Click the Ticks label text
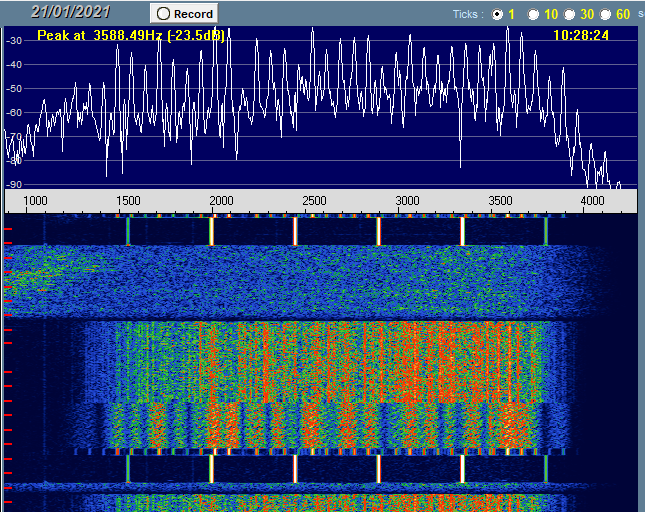The width and height of the screenshot is (645, 512). pyautogui.click(x=467, y=15)
